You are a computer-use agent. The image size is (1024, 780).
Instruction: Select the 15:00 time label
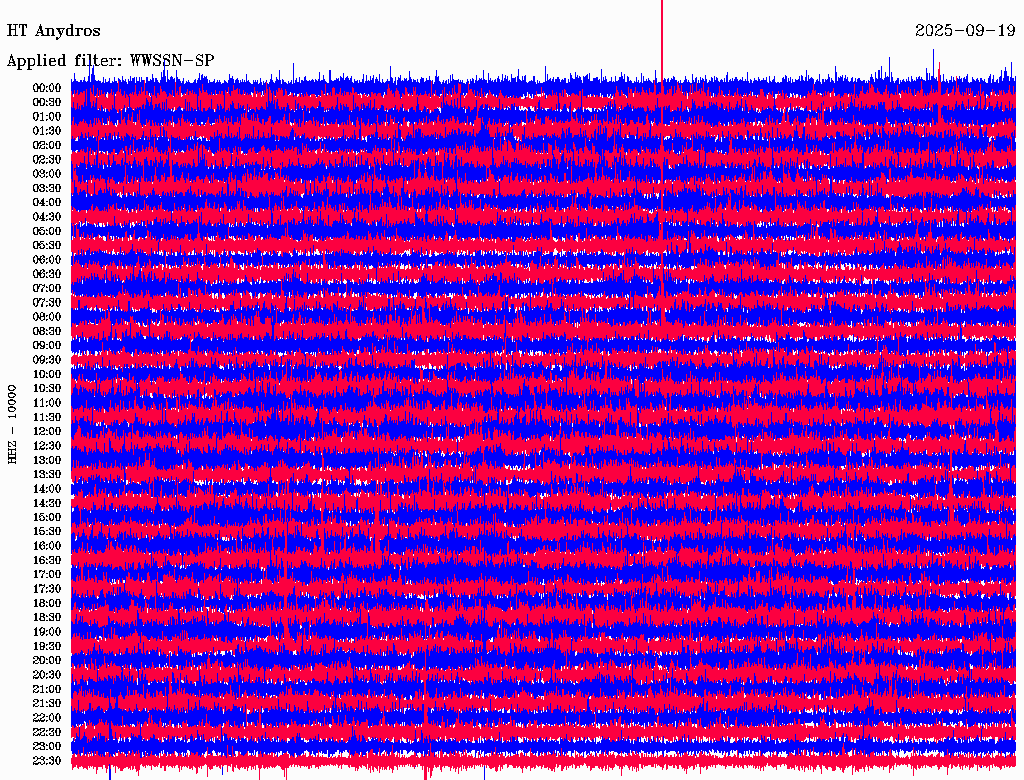point(47,517)
